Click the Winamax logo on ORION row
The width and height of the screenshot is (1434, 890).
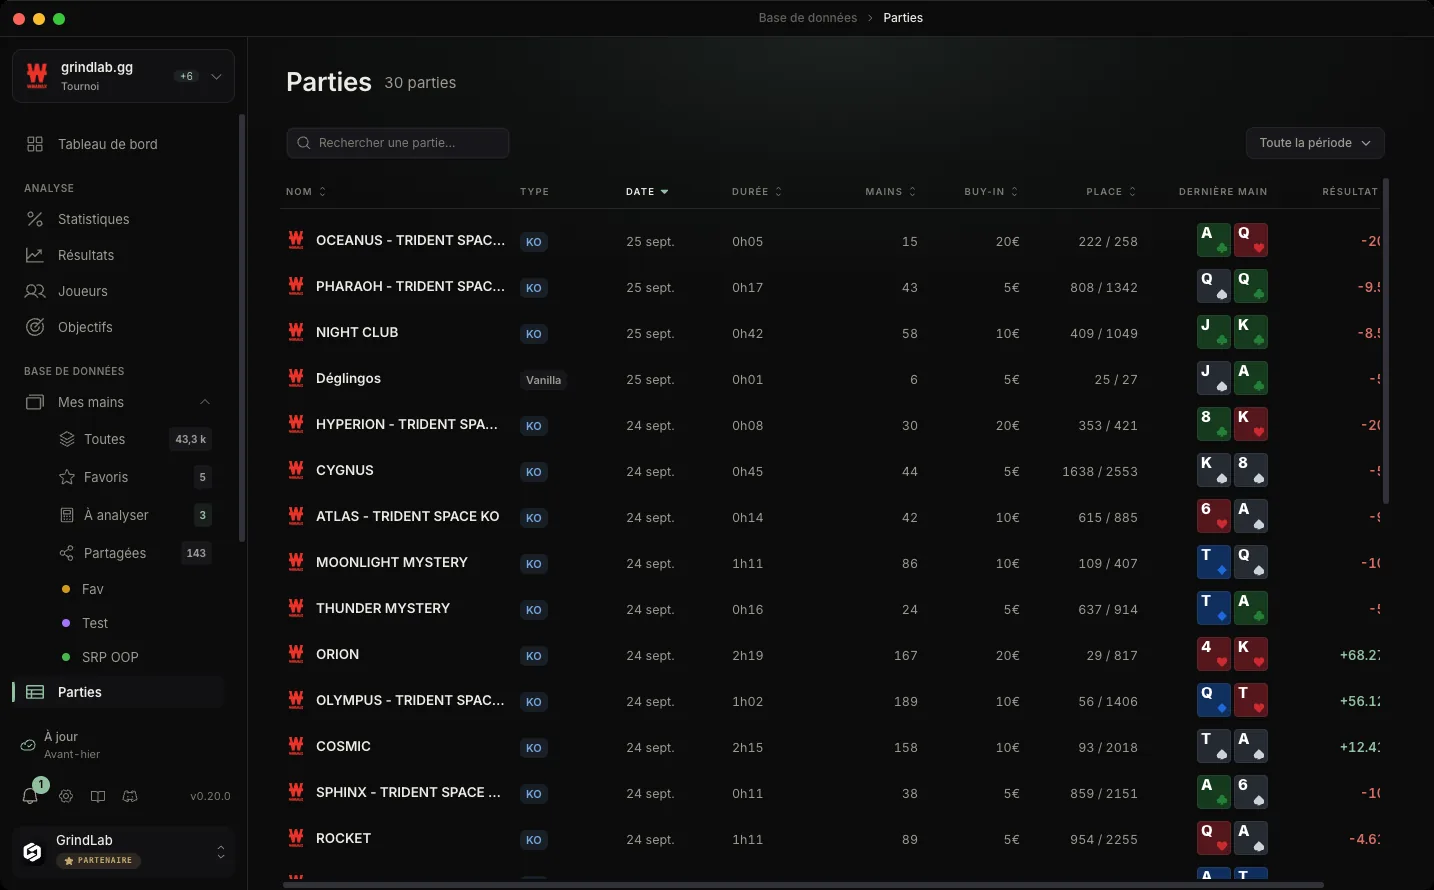click(296, 654)
